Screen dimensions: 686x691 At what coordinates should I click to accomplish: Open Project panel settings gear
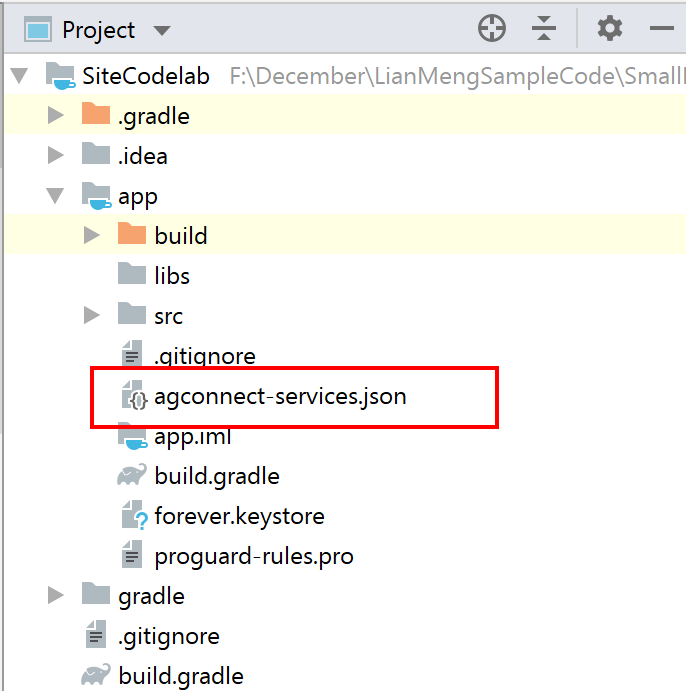[x=609, y=29]
